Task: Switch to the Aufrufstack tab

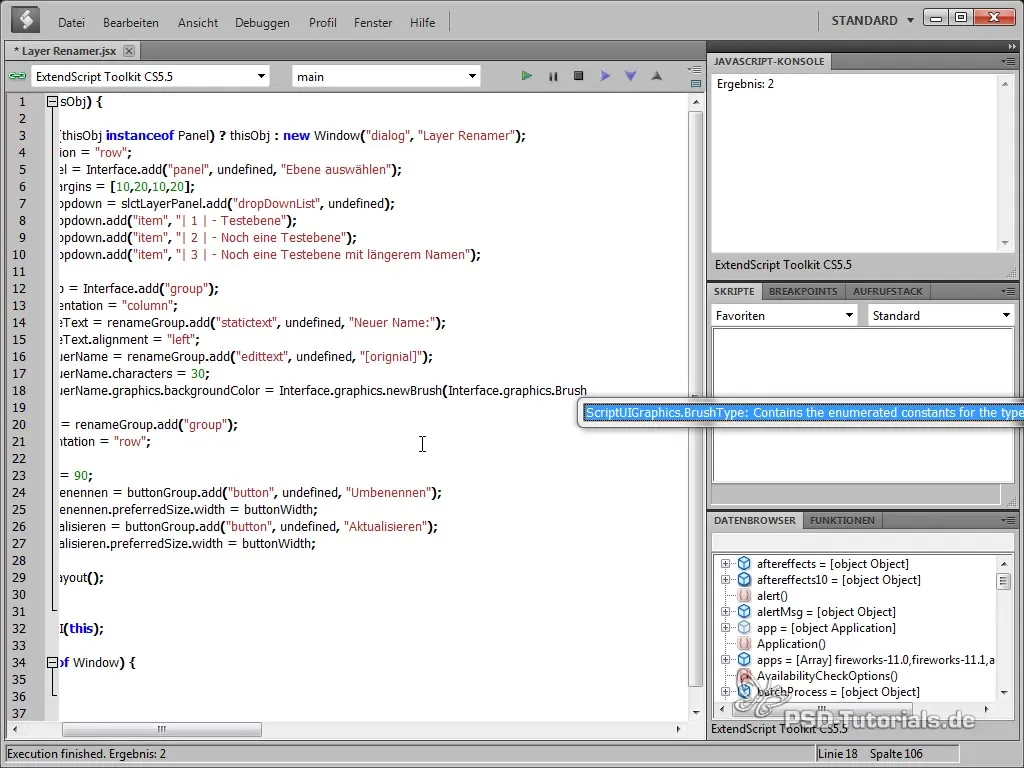Action: tap(888, 291)
